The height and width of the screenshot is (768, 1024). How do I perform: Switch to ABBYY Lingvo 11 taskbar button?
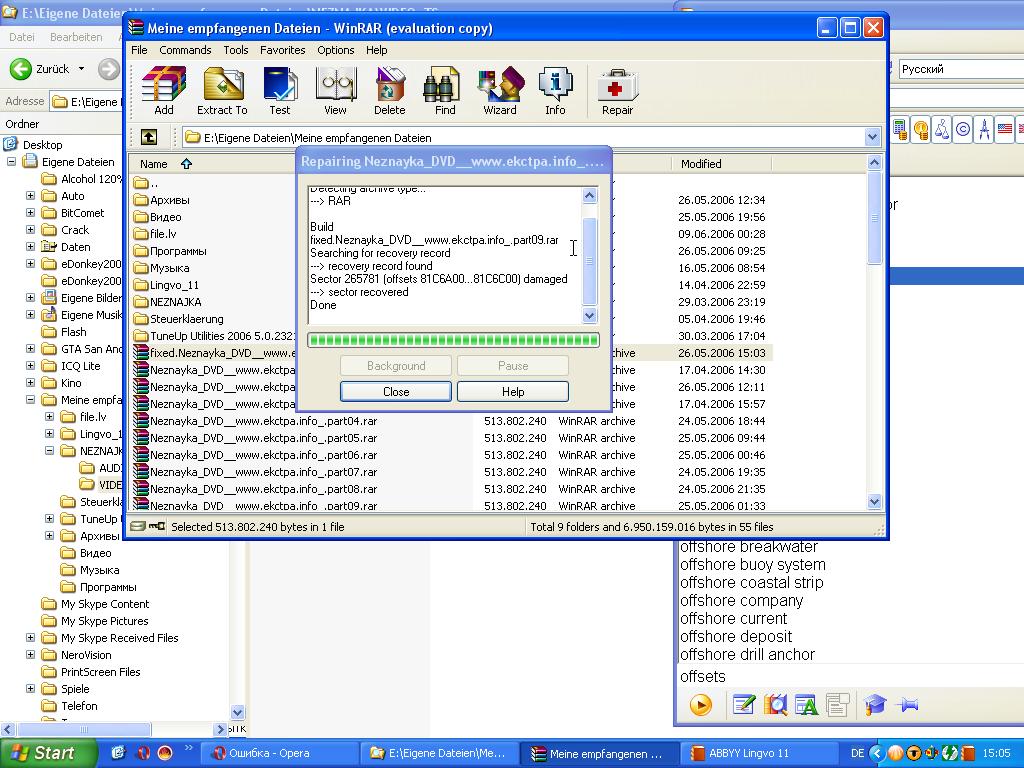point(759,753)
